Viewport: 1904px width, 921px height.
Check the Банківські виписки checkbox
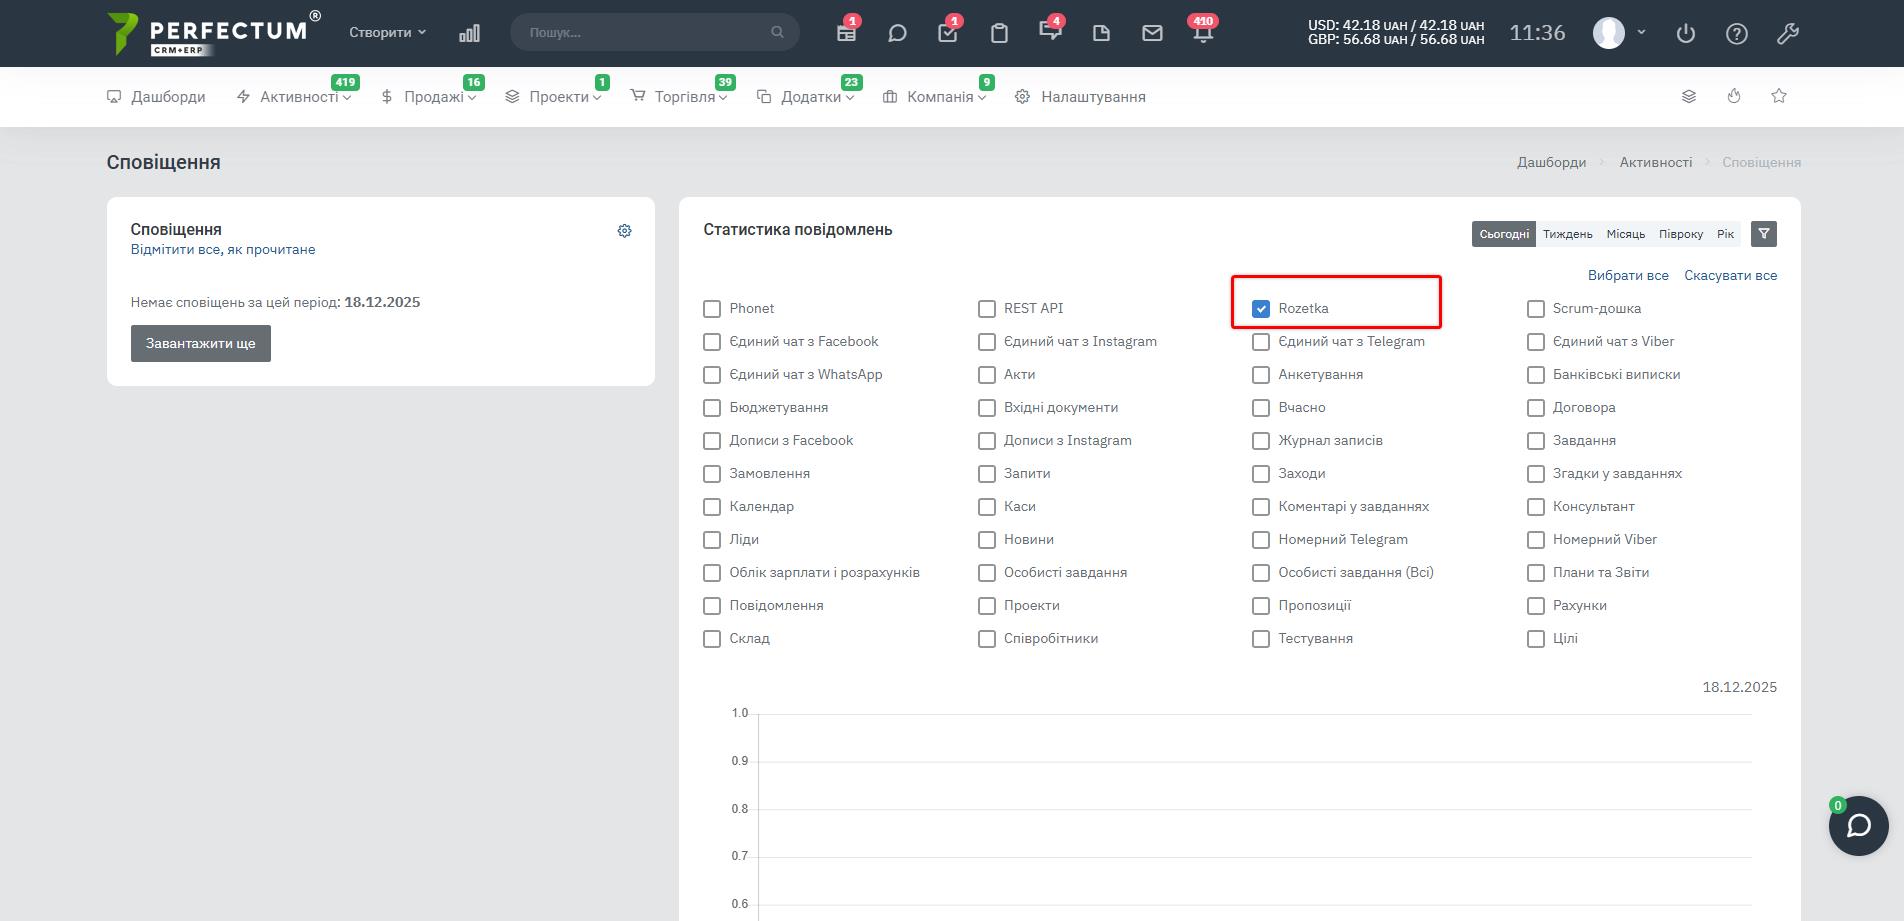click(x=1536, y=375)
